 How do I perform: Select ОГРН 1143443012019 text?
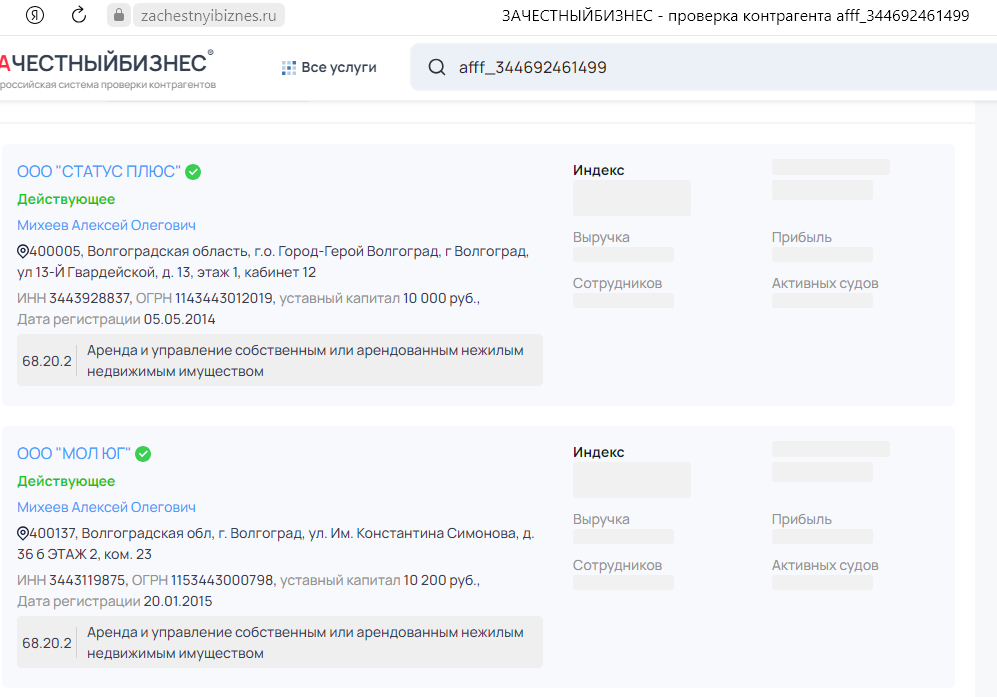[x=204, y=298]
